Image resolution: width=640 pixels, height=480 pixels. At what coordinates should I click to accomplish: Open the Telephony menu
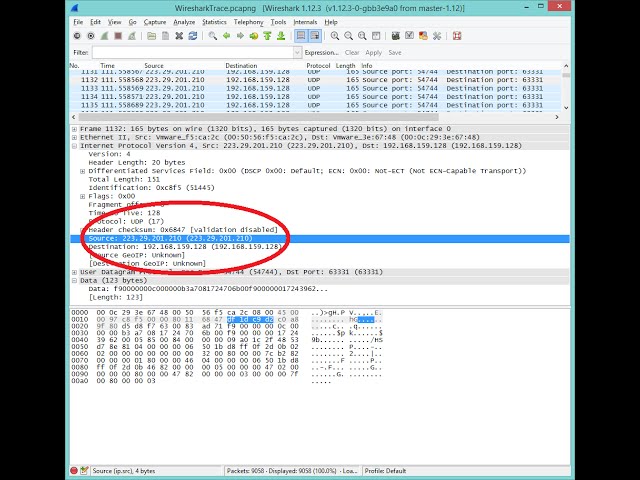pyautogui.click(x=249, y=22)
